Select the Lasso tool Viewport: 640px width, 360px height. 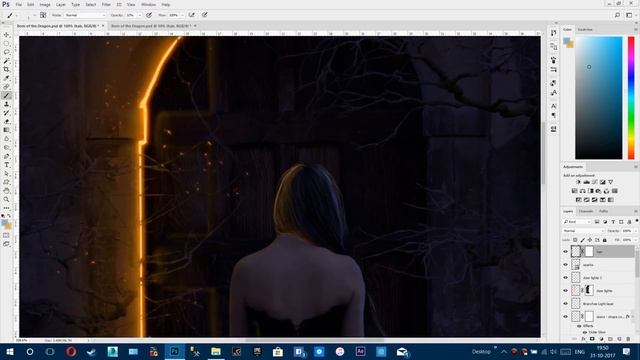[6, 52]
